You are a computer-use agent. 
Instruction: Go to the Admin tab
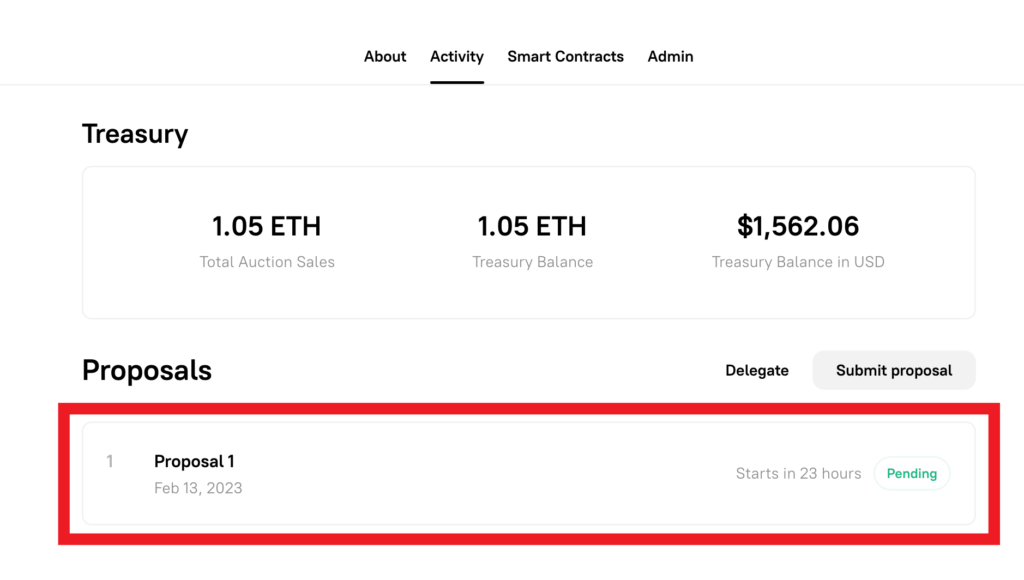click(x=670, y=56)
